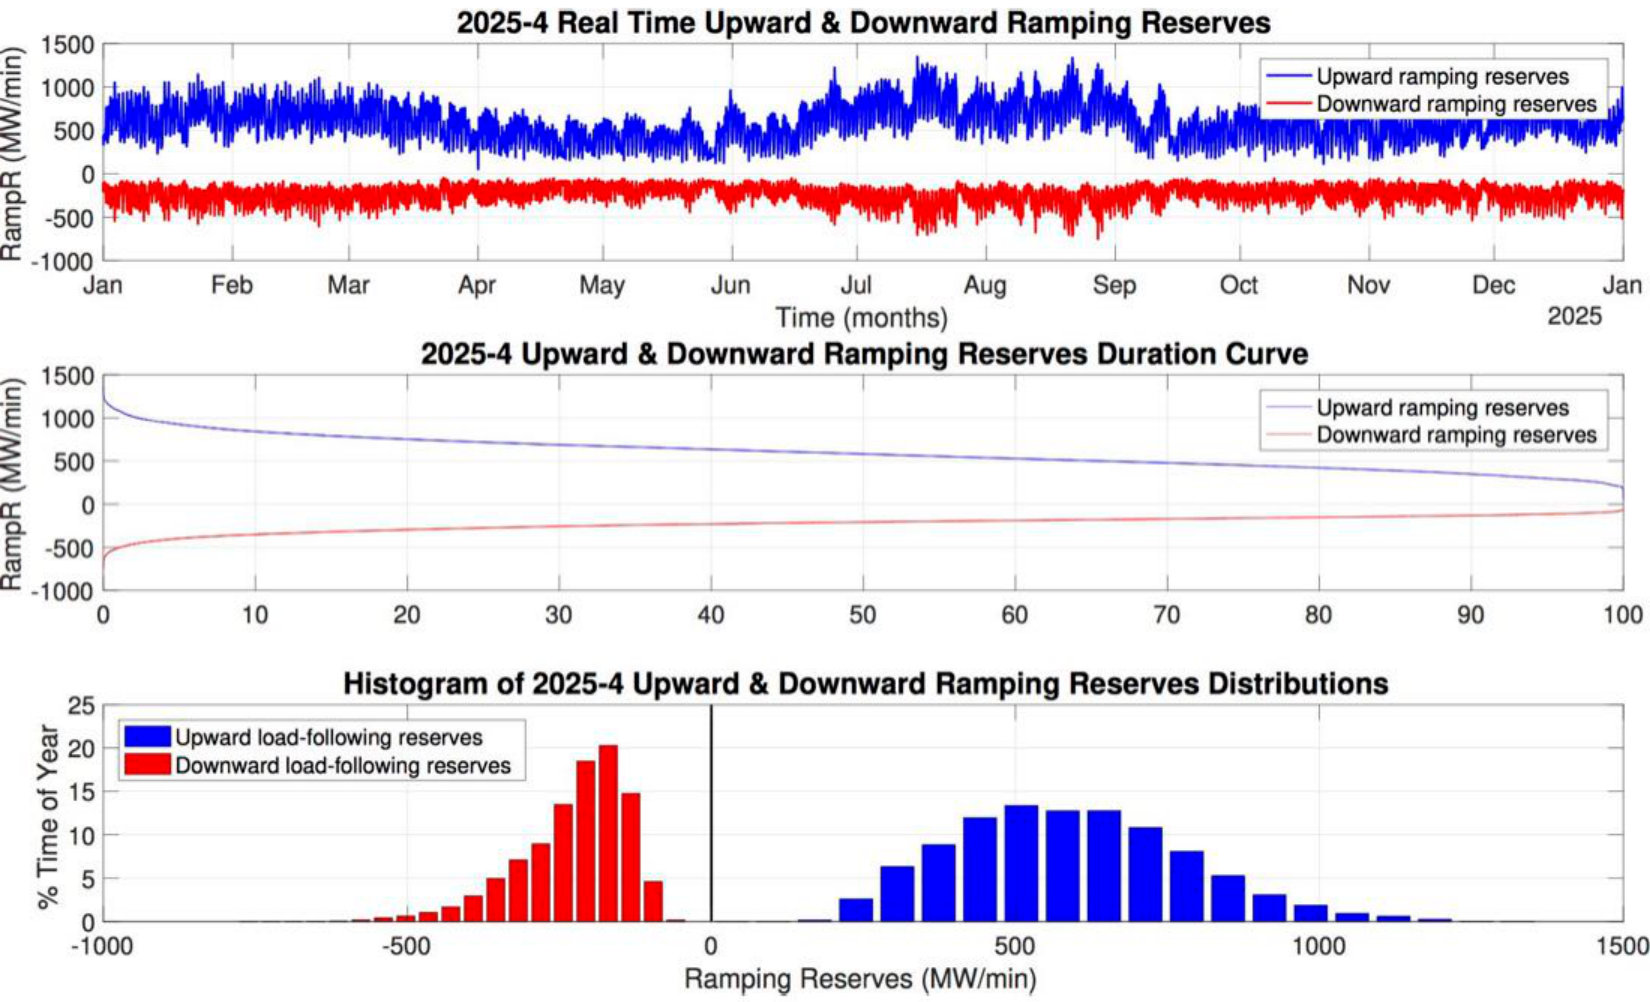Click the "50" tick on the duration curve x-axis

coord(863,615)
